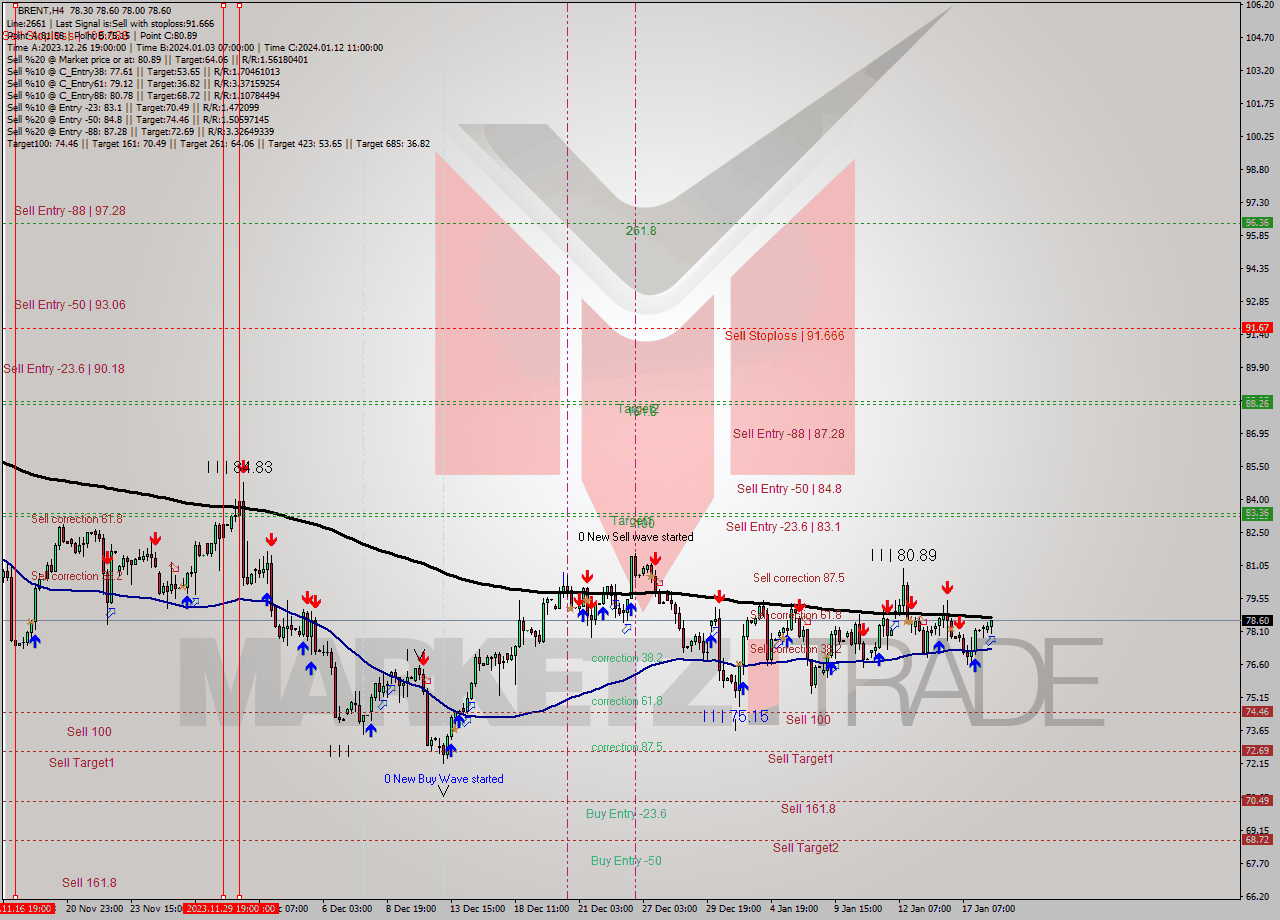Click the '12 Jan 07:00' time axis label
This screenshot has width=1280, height=920.
point(923,909)
